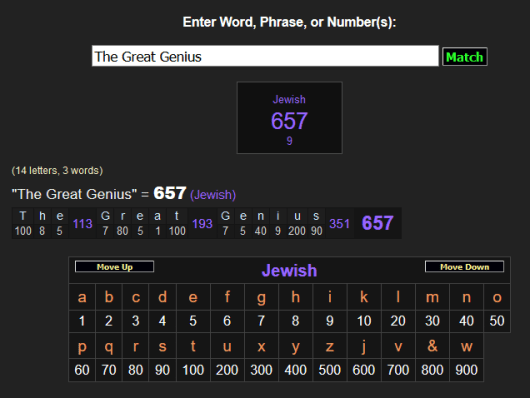Click value 900 in cipher table

466,370
